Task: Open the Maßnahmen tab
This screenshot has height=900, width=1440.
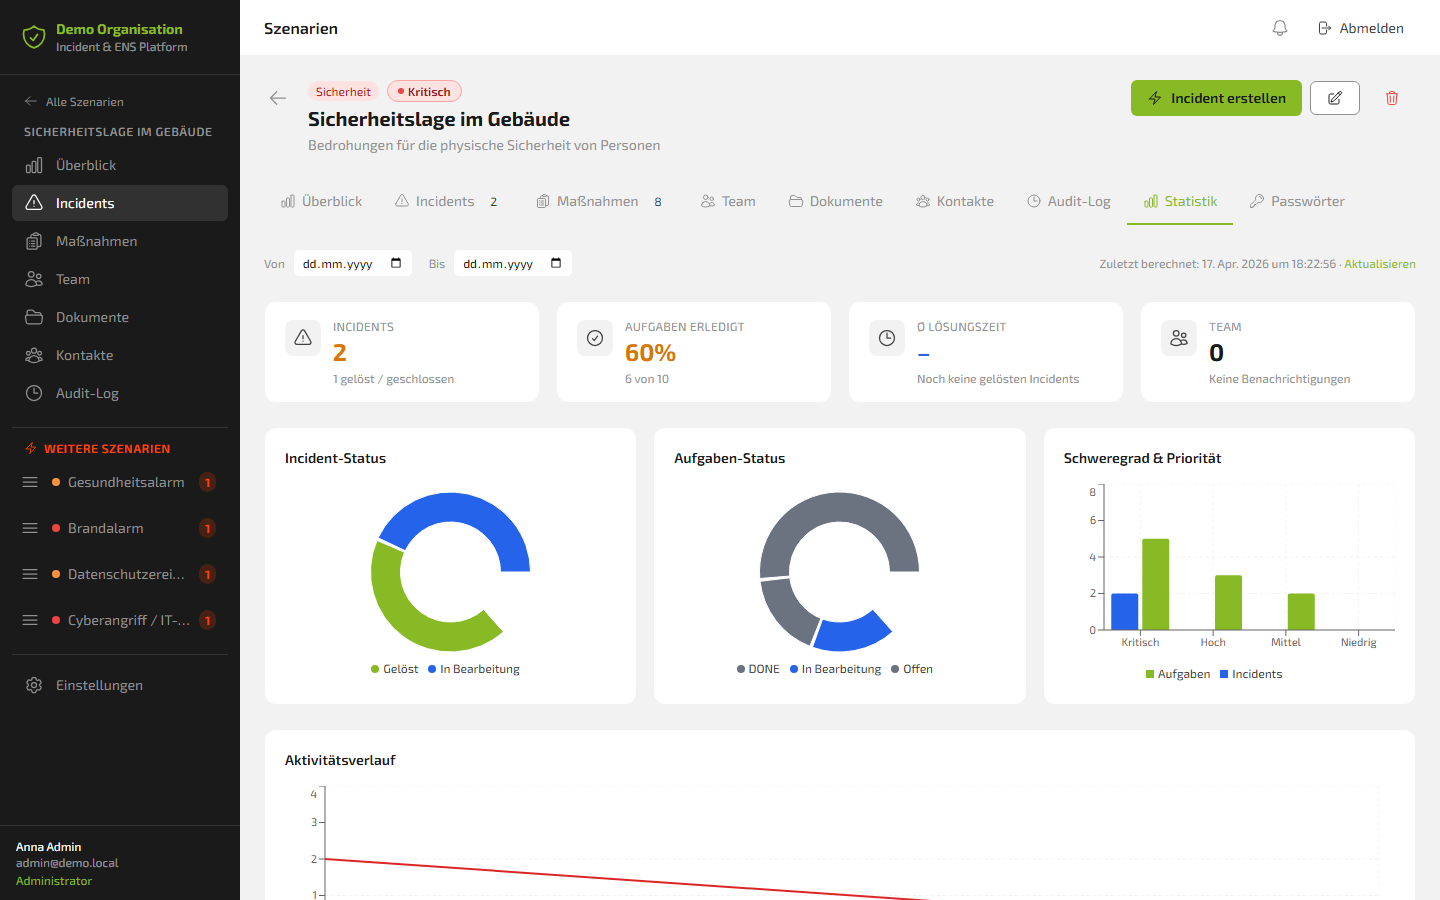Action: coord(599,201)
